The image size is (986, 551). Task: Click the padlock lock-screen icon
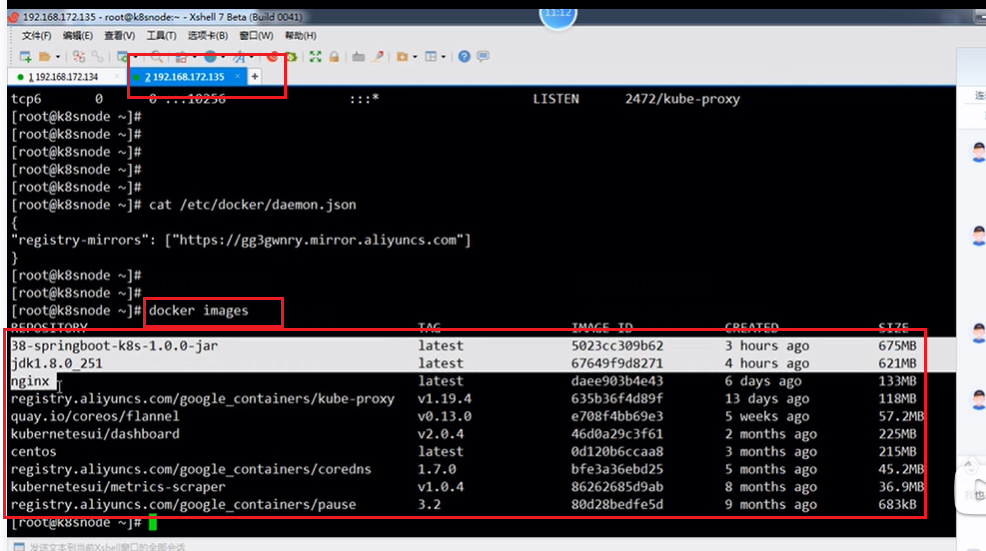click(334, 57)
